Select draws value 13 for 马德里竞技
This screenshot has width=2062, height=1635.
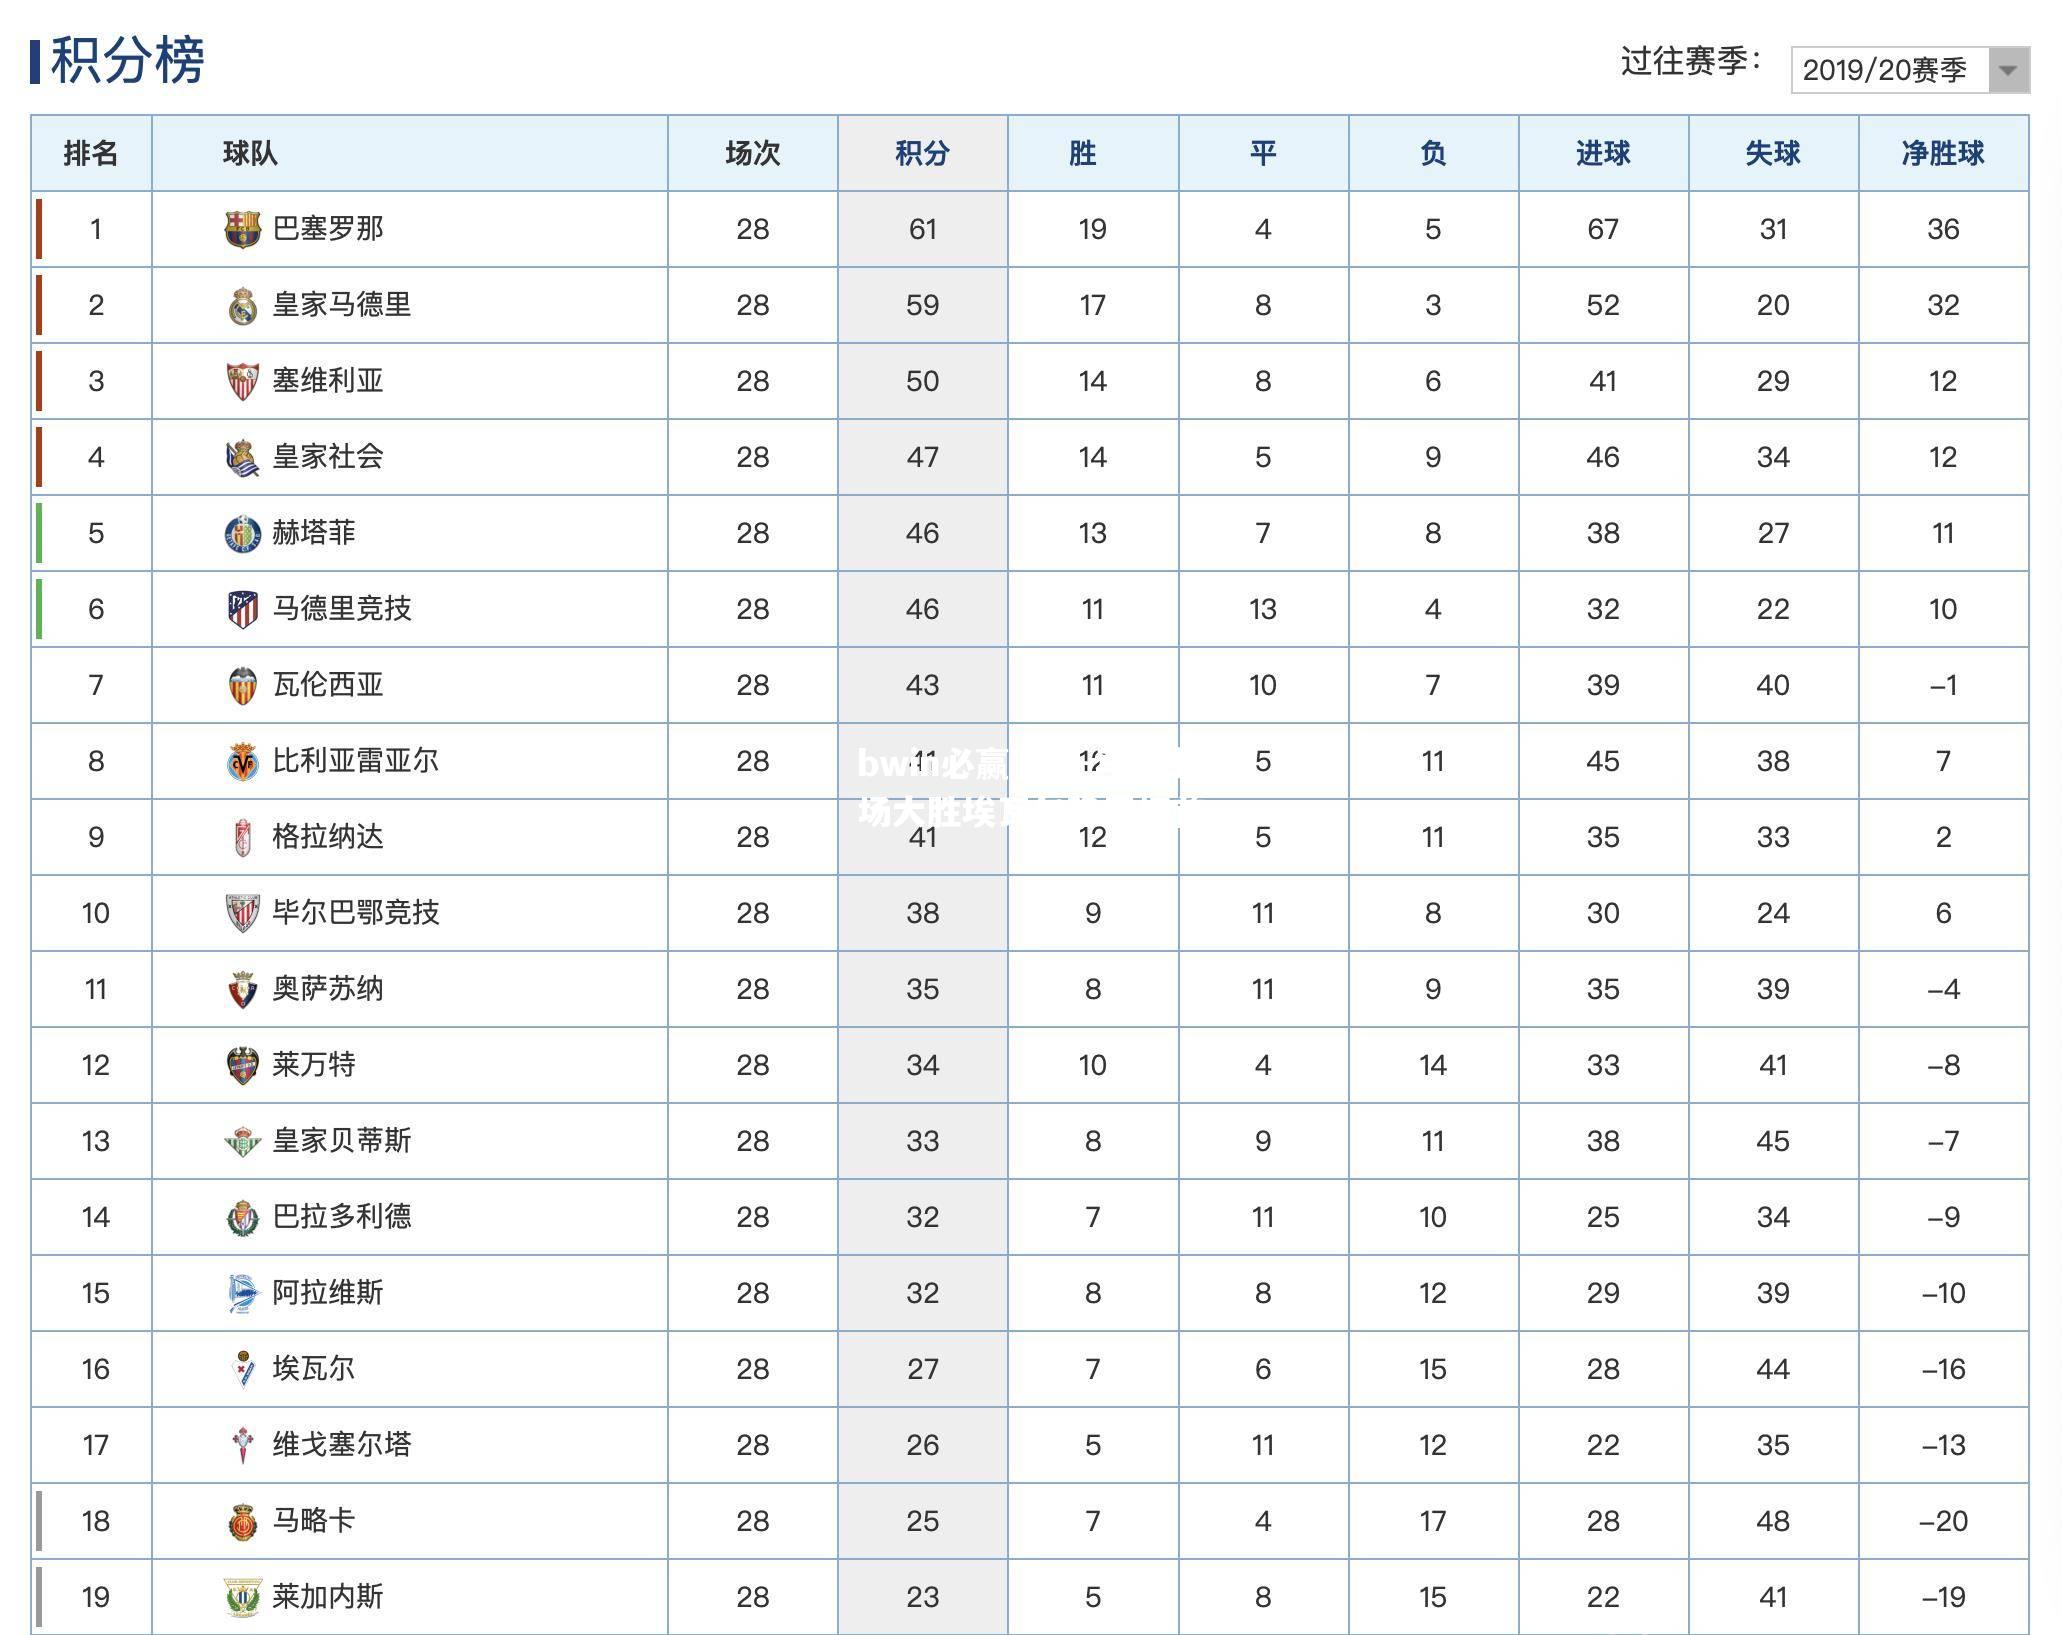point(1263,609)
